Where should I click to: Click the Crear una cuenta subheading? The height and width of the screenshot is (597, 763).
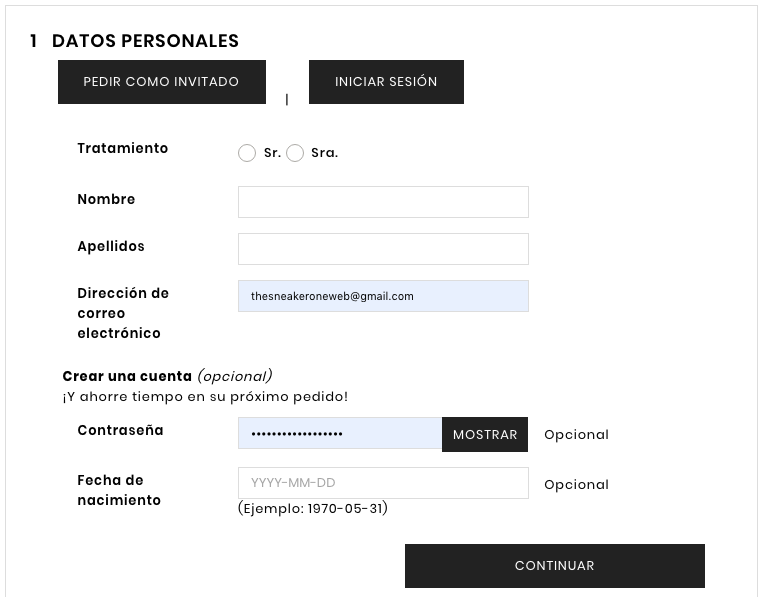pyautogui.click(x=127, y=376)
